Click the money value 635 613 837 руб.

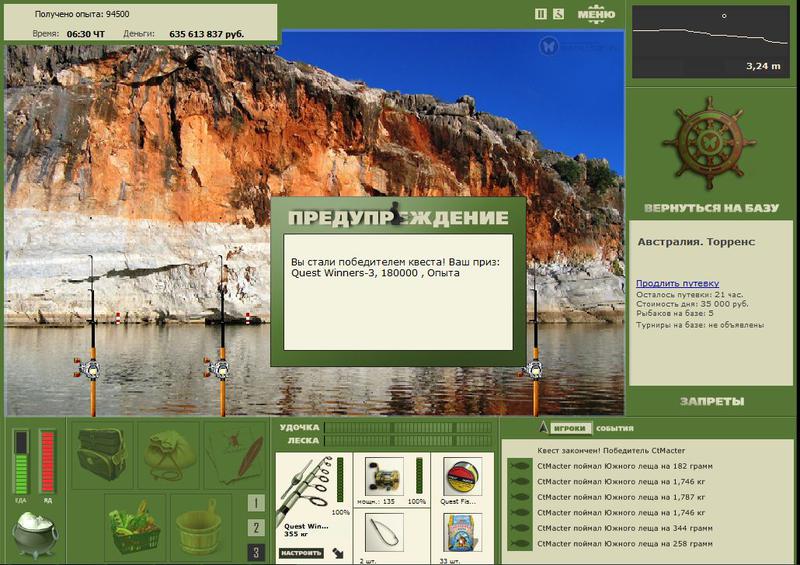(x=207, y=34)
